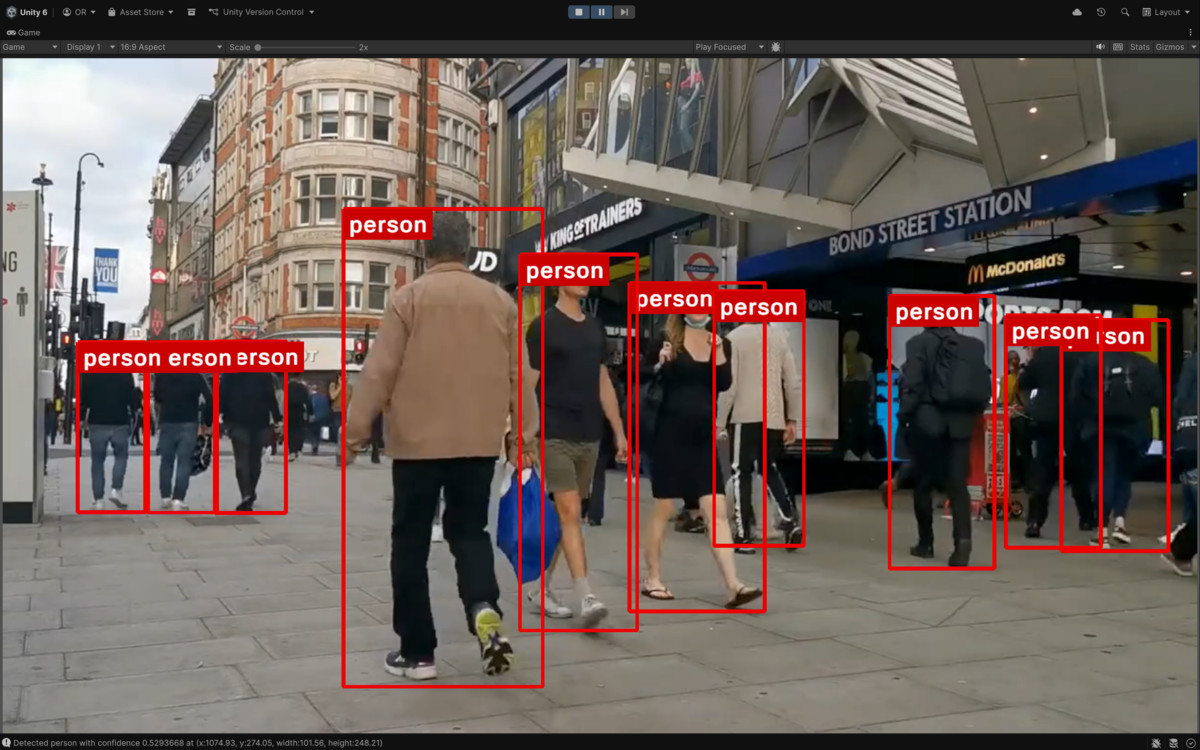This screenshot has height=750, width=1200.
Task: Select the Game tab
Action: pos(22,32)
